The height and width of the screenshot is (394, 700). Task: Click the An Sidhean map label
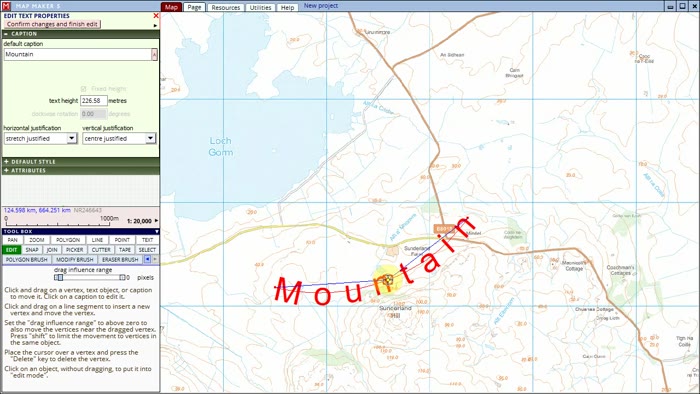tap(452, 55)
